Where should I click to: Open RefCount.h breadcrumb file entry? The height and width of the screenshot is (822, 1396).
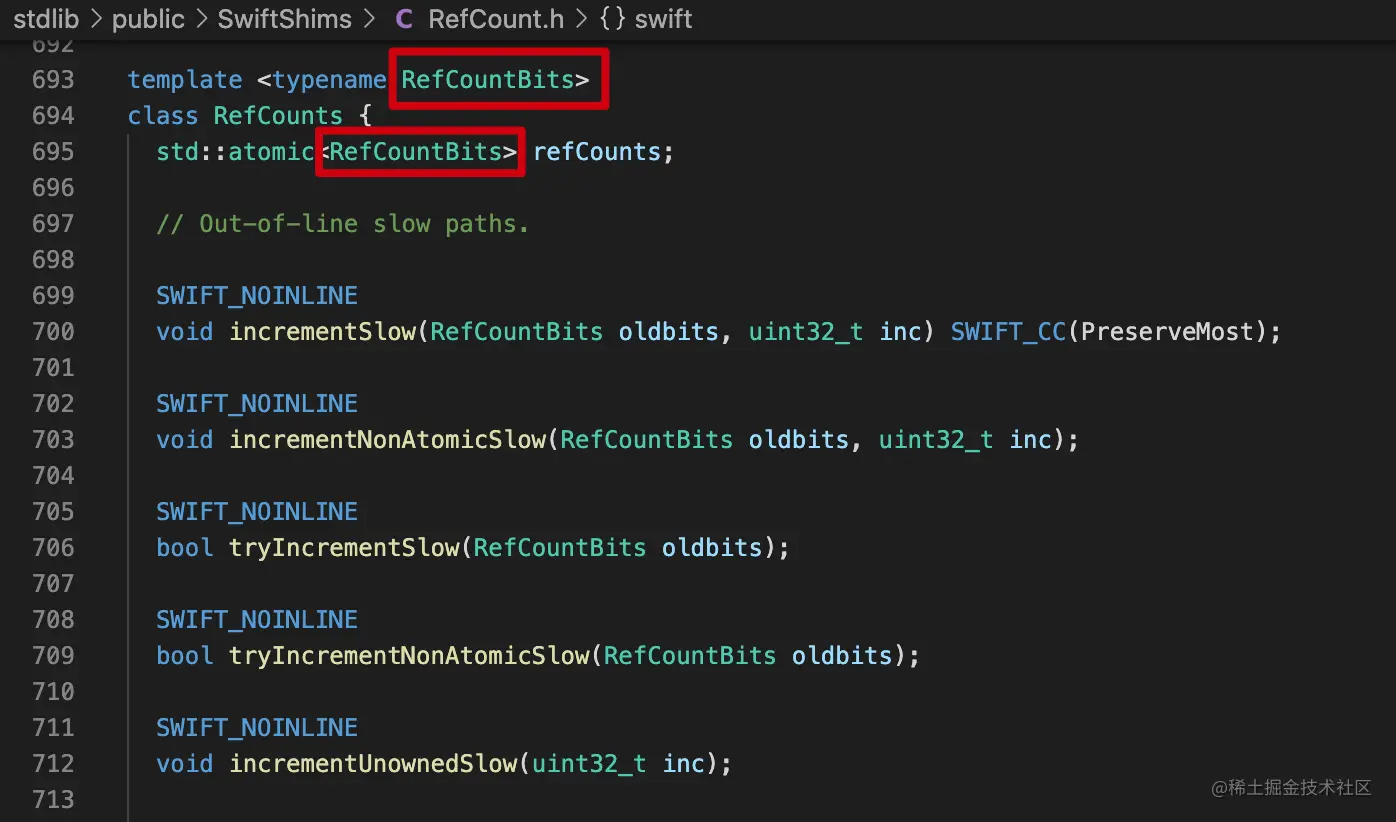pos(496,19)
